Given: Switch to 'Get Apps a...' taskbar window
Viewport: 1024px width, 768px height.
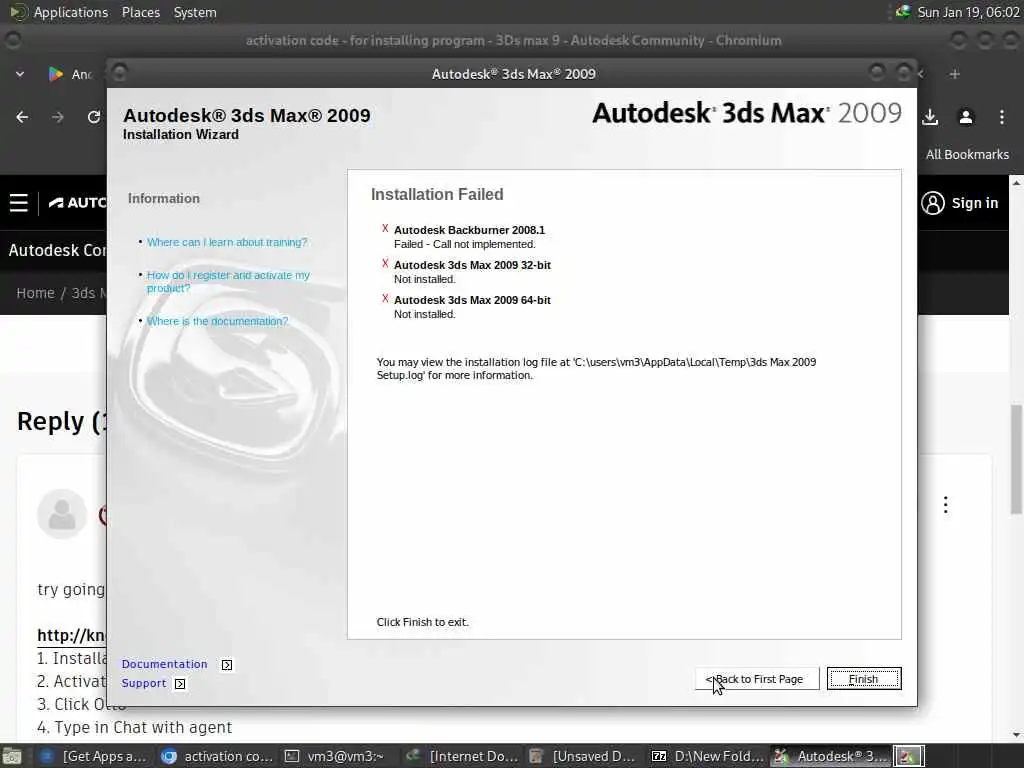Looking at the screenshot, I should tap(93, 756).
